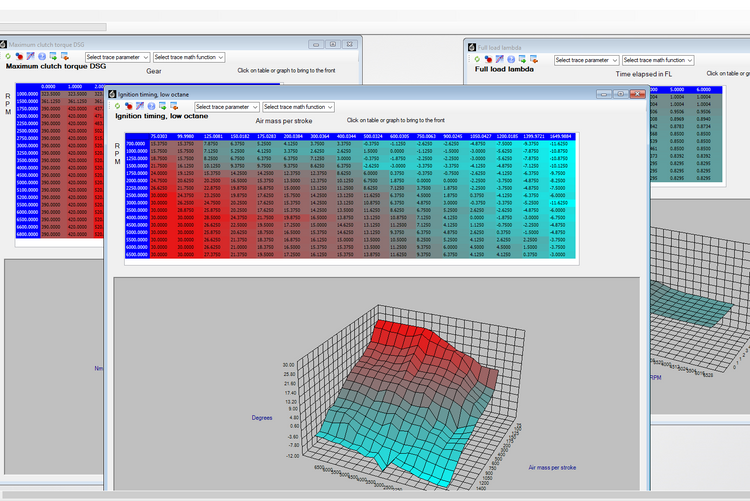Click the 'Full load lambda' title bar text
Screen dimensions: 750x501
pyautogui.click(x=499, y=47)
